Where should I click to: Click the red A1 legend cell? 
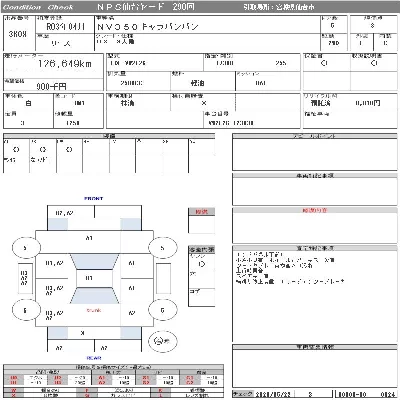102,378
